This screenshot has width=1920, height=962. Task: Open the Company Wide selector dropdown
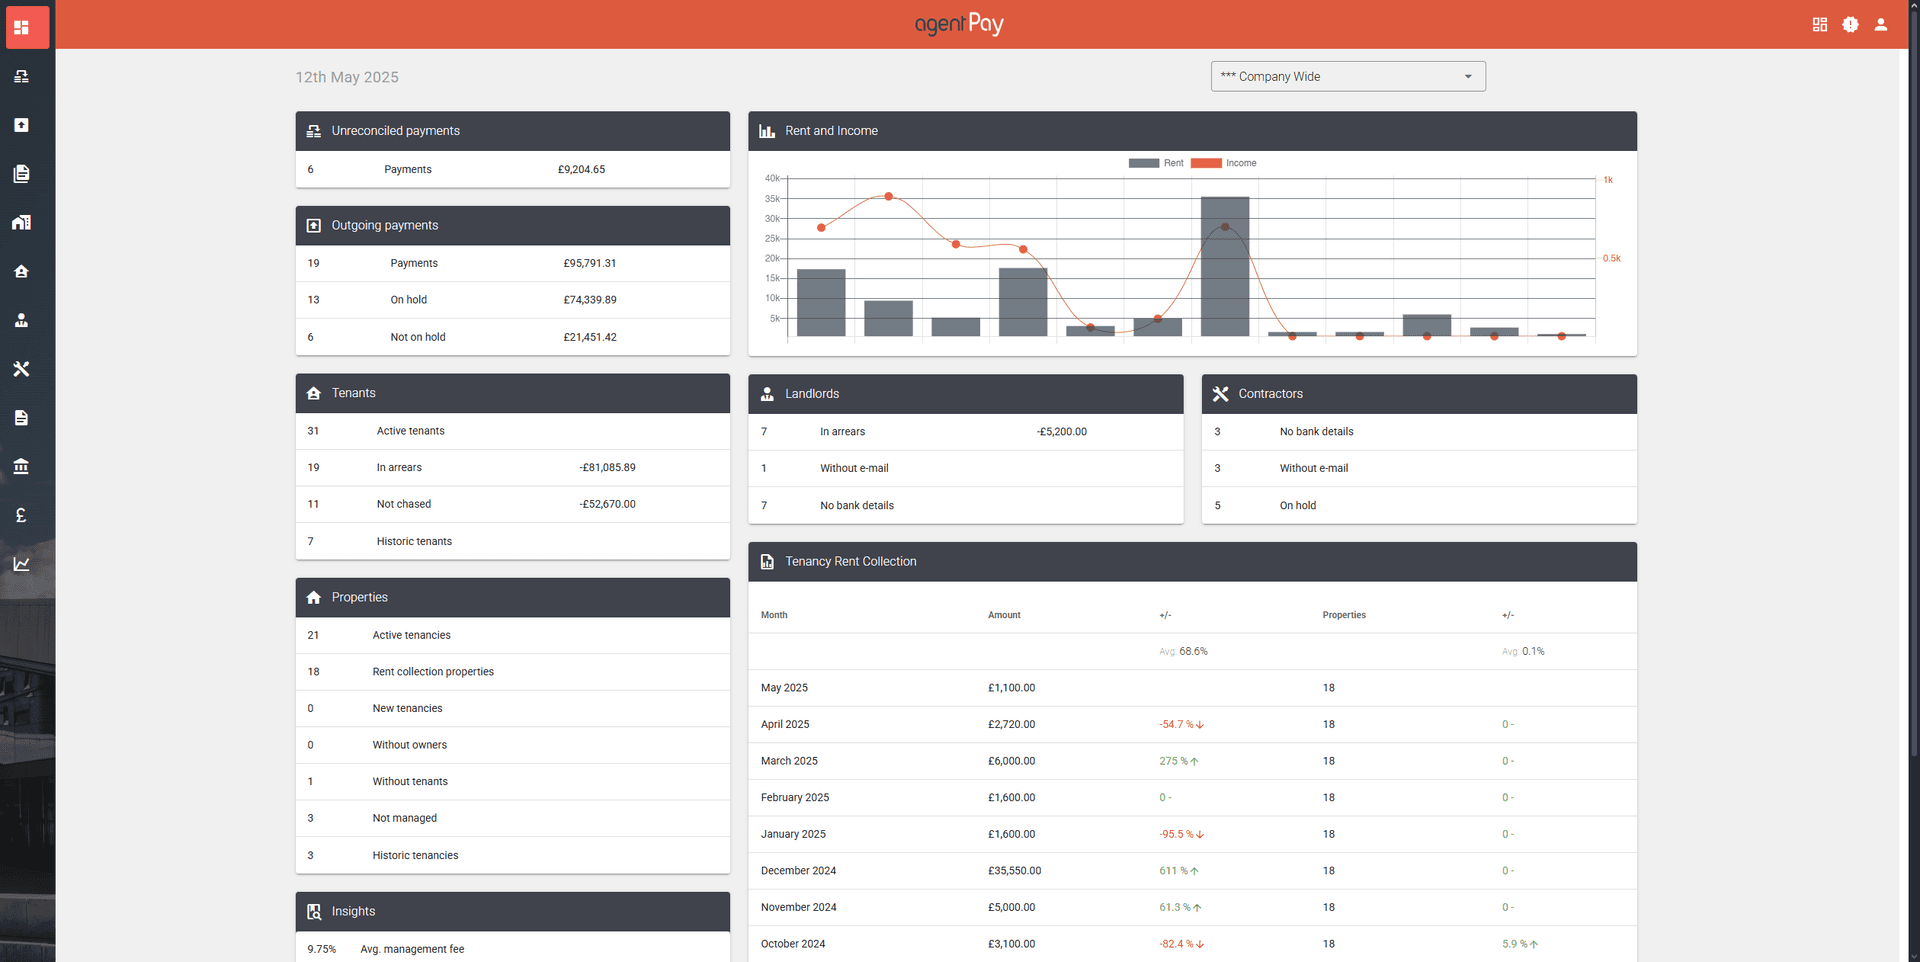1346,76
